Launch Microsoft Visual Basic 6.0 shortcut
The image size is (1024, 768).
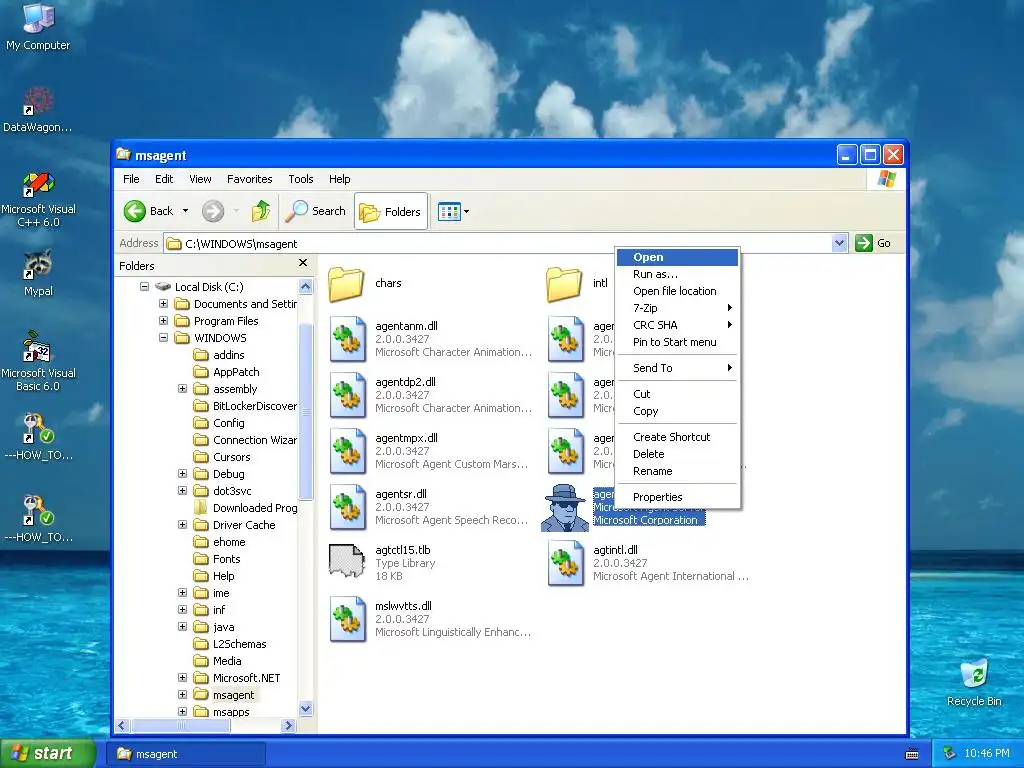(38, 362)
